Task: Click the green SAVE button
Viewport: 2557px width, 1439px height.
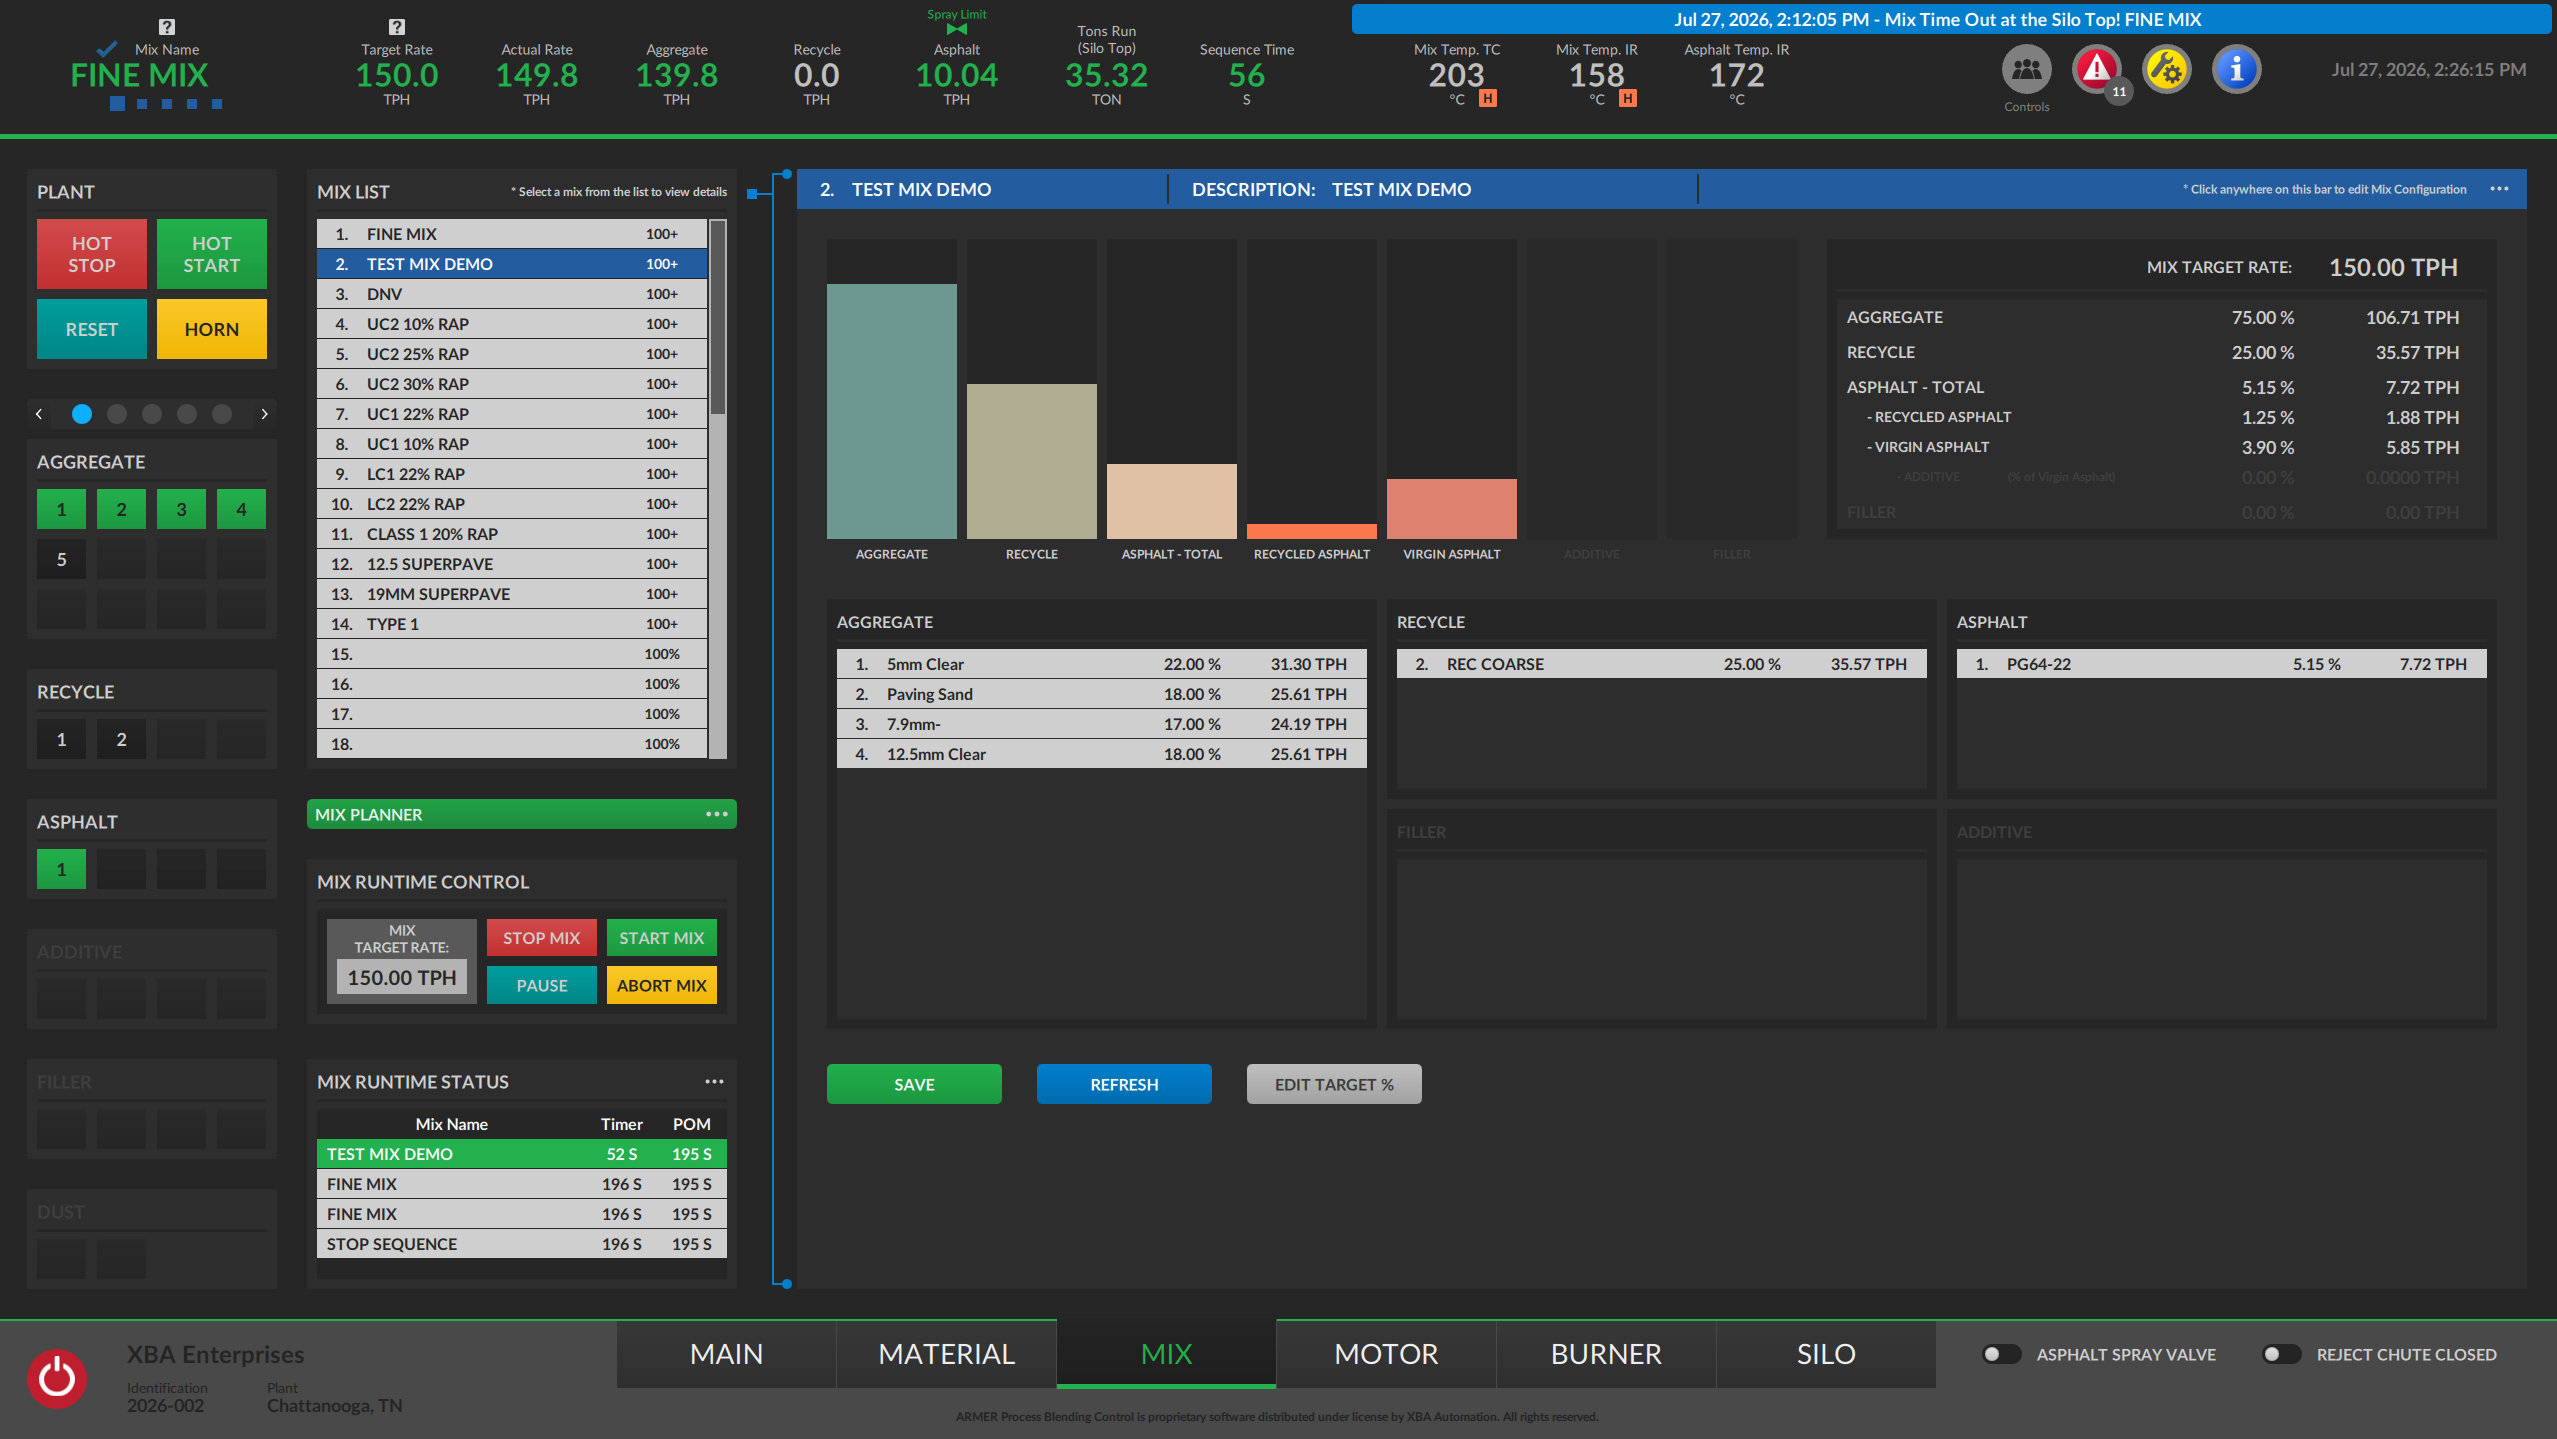Action: (x=914, y=1084)
